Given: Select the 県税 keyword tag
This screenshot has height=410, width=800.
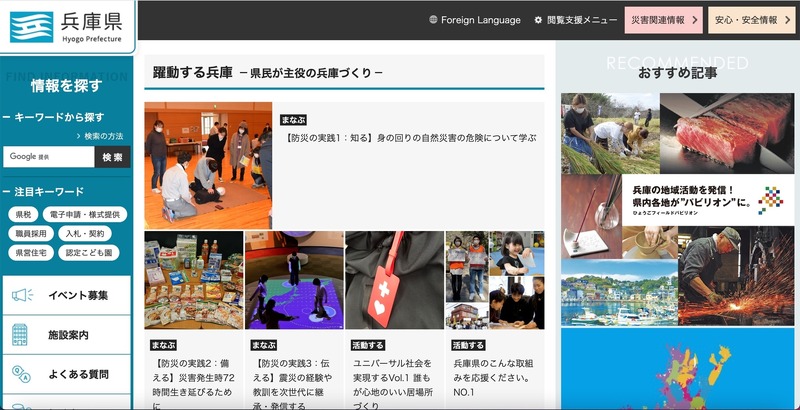Looking at the screenshot, I should pyautogui.click(x=23, y=215).
